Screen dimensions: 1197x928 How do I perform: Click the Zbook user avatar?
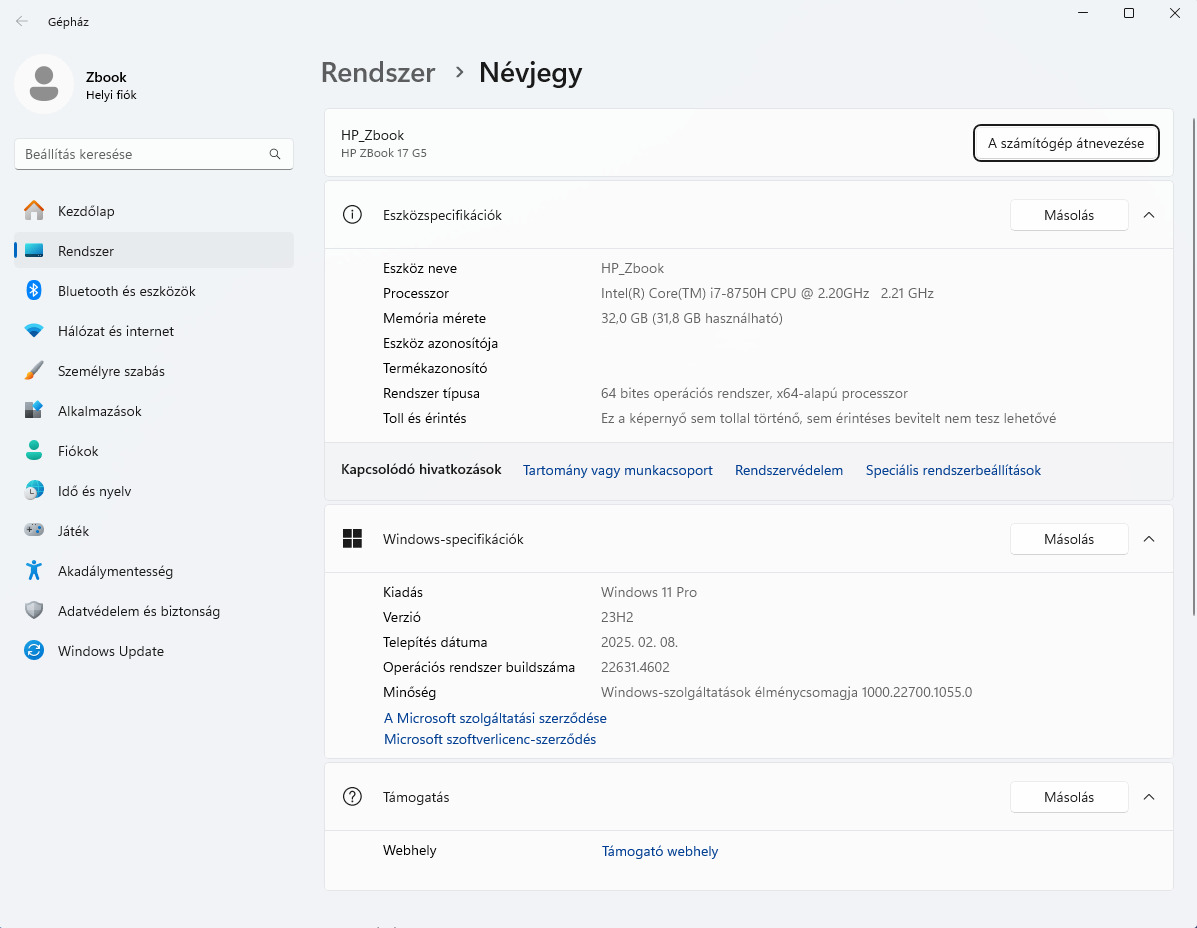[x=44, y=84]
